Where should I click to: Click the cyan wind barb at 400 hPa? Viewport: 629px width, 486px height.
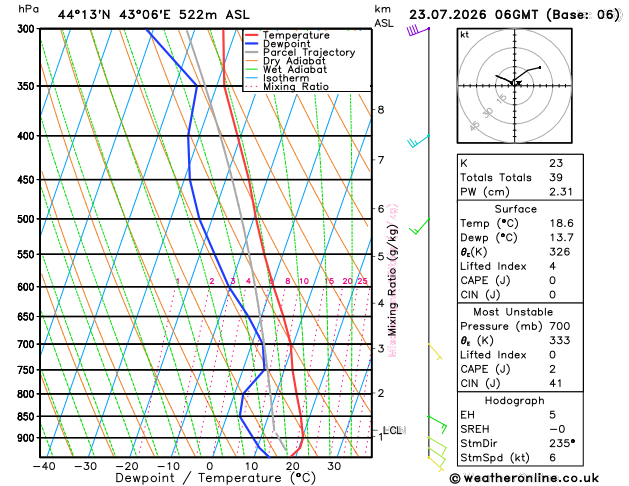(418, 141)
